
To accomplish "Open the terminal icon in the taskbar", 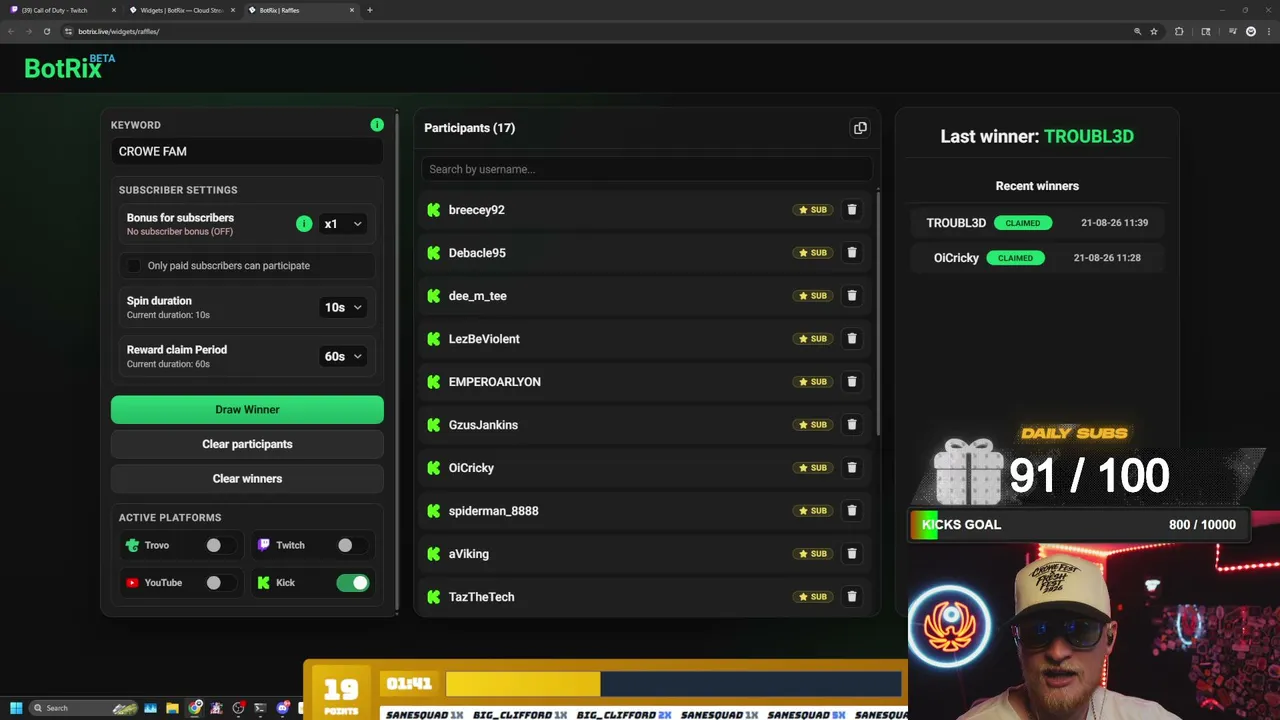I will click(261, 708).
